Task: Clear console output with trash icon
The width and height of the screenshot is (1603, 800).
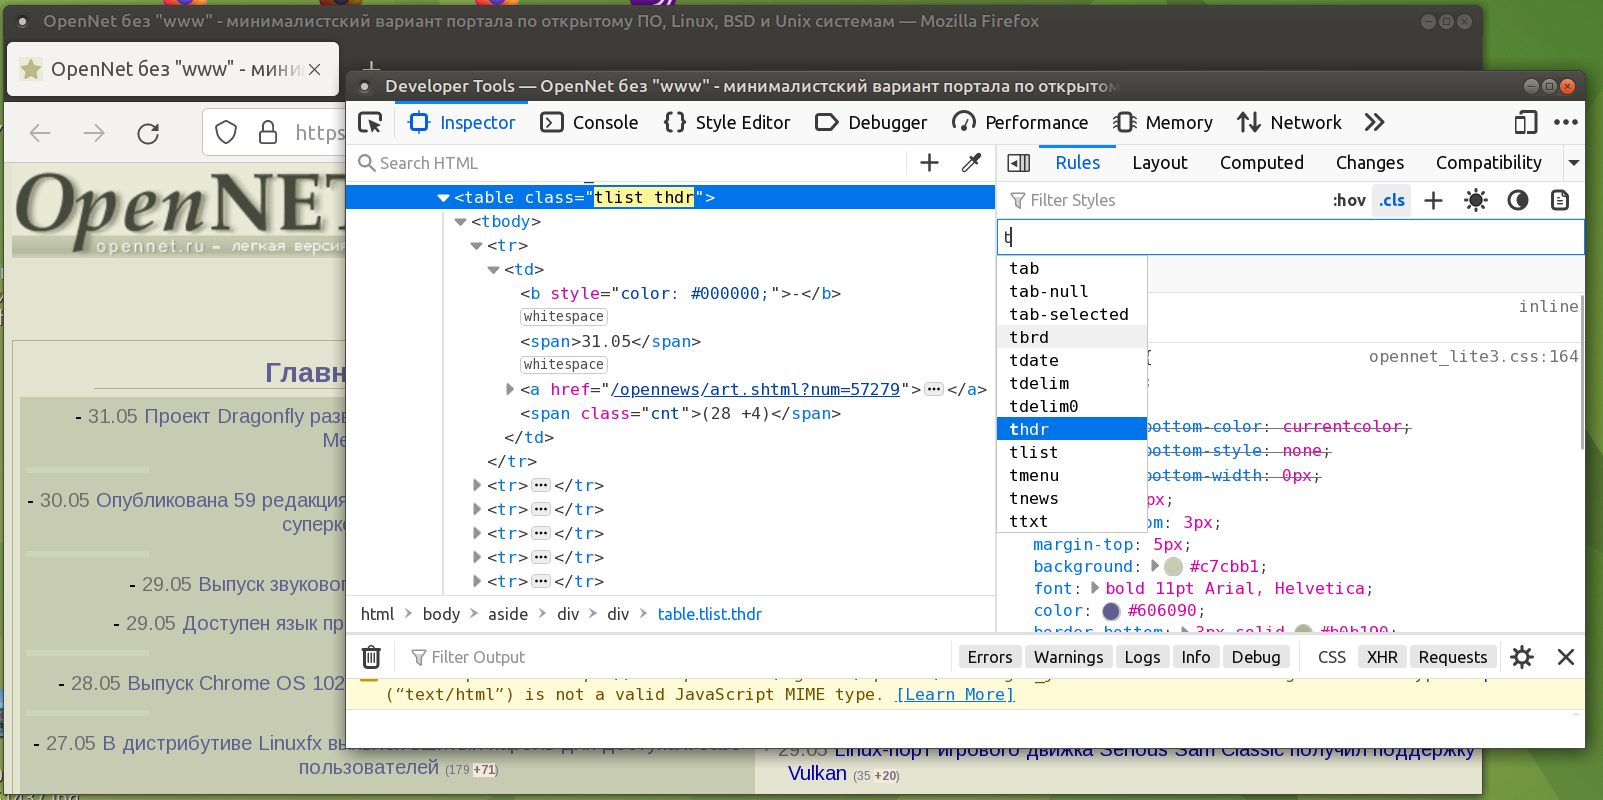Action: click(x=371, y=657)
